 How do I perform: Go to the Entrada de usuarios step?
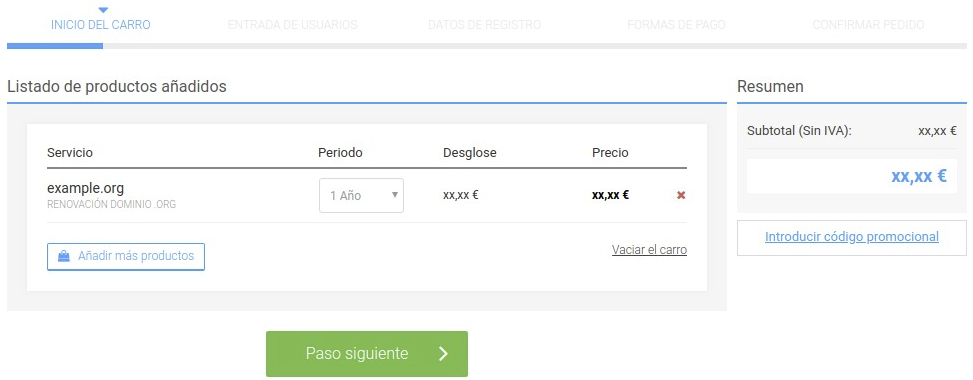point(292,25)
